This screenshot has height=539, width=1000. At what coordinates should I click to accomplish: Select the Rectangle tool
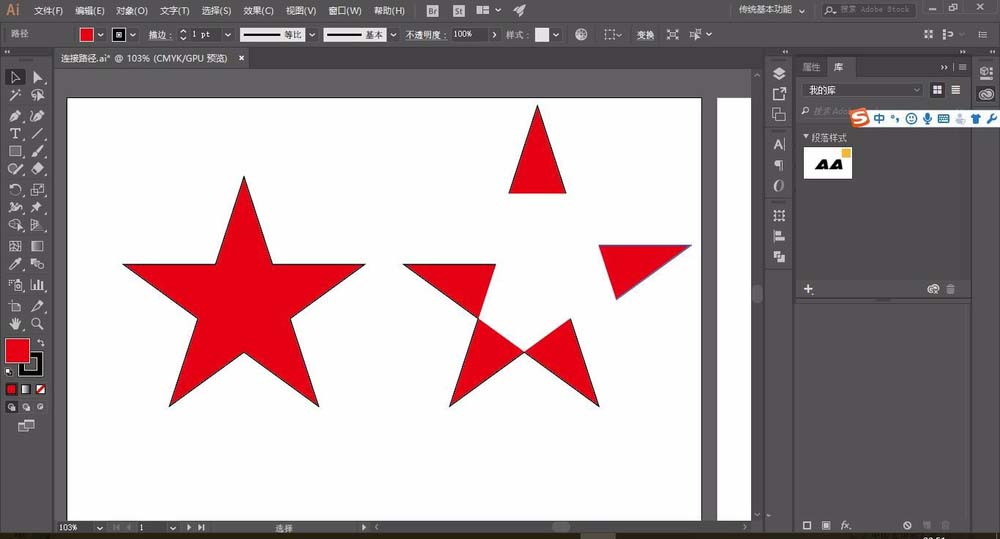coord(15,152)
